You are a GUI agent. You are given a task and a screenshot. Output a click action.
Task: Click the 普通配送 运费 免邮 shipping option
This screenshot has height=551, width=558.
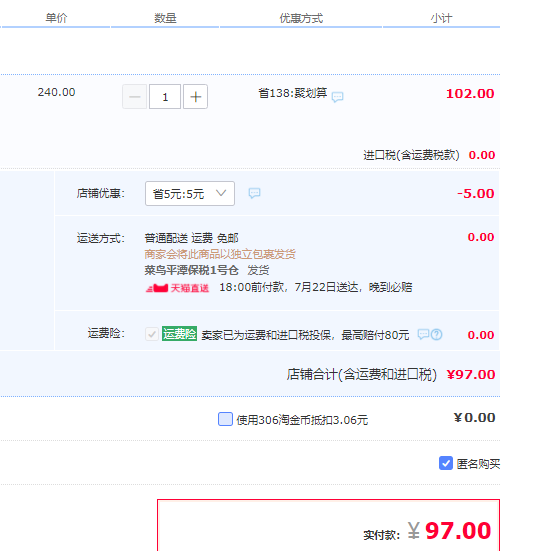pos(191,238)
